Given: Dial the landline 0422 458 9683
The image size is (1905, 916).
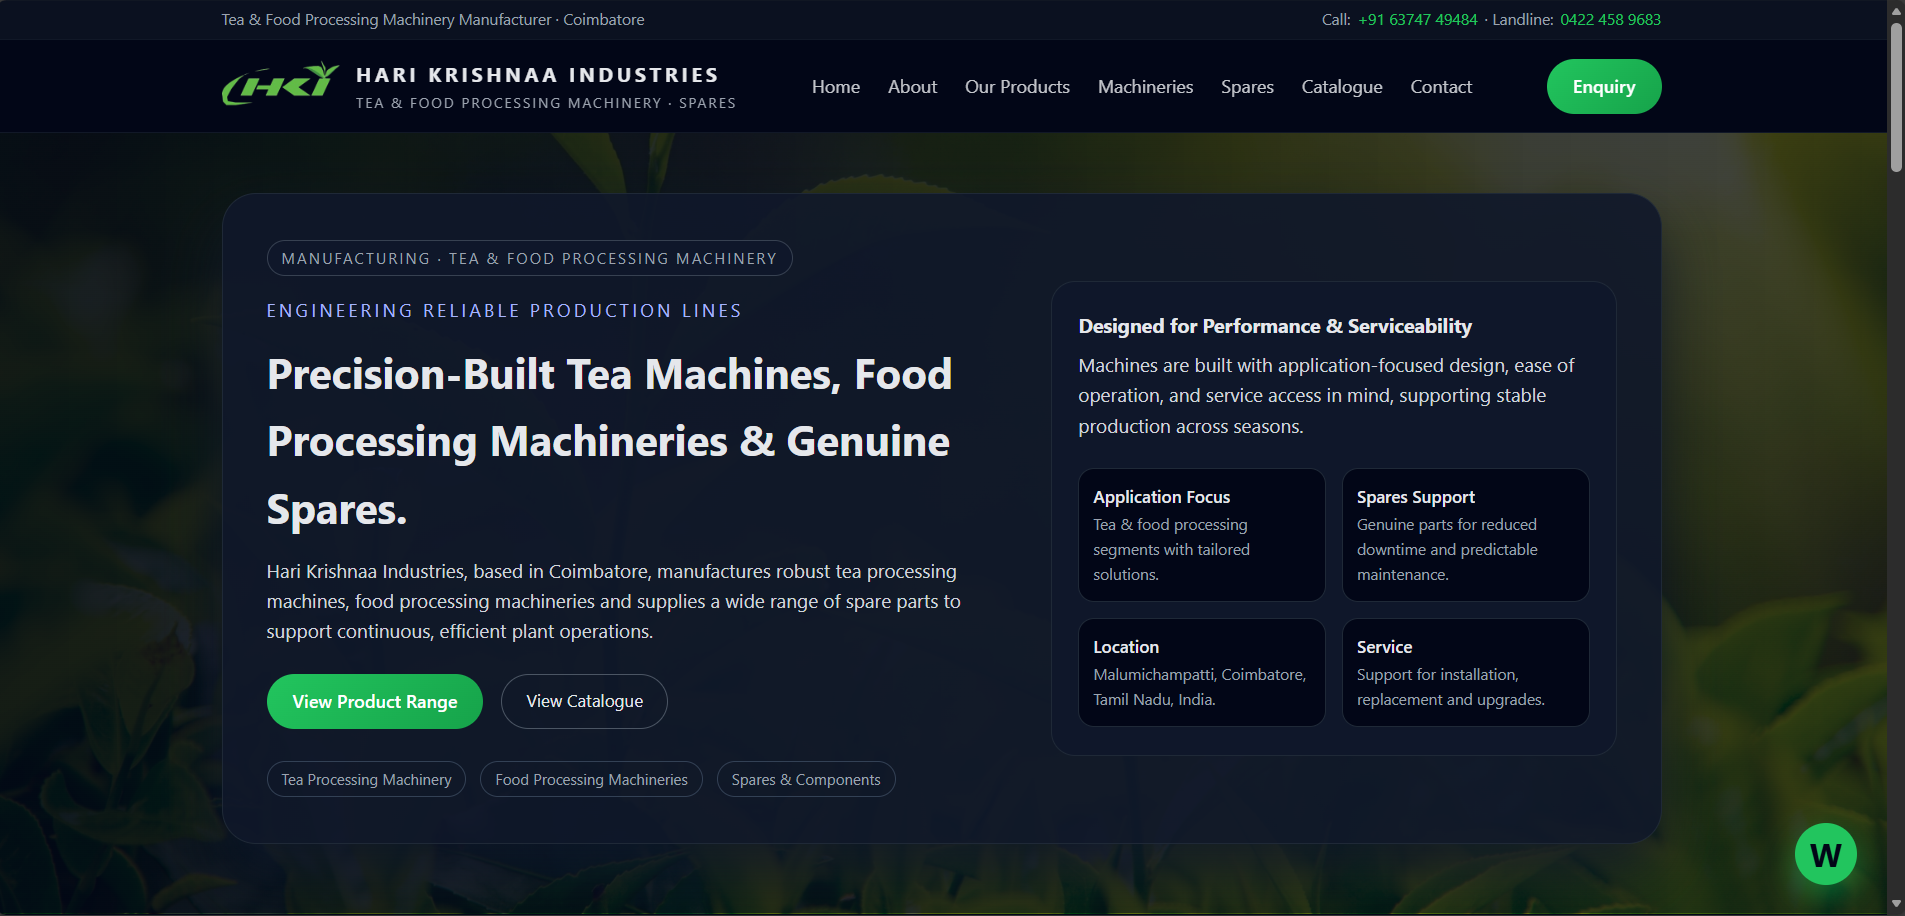Looking at the screenshot, I should 1610,20.
